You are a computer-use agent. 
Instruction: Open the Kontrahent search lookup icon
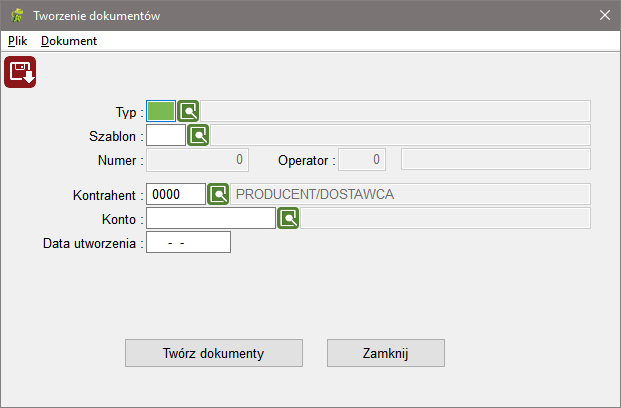coord(218,194)
